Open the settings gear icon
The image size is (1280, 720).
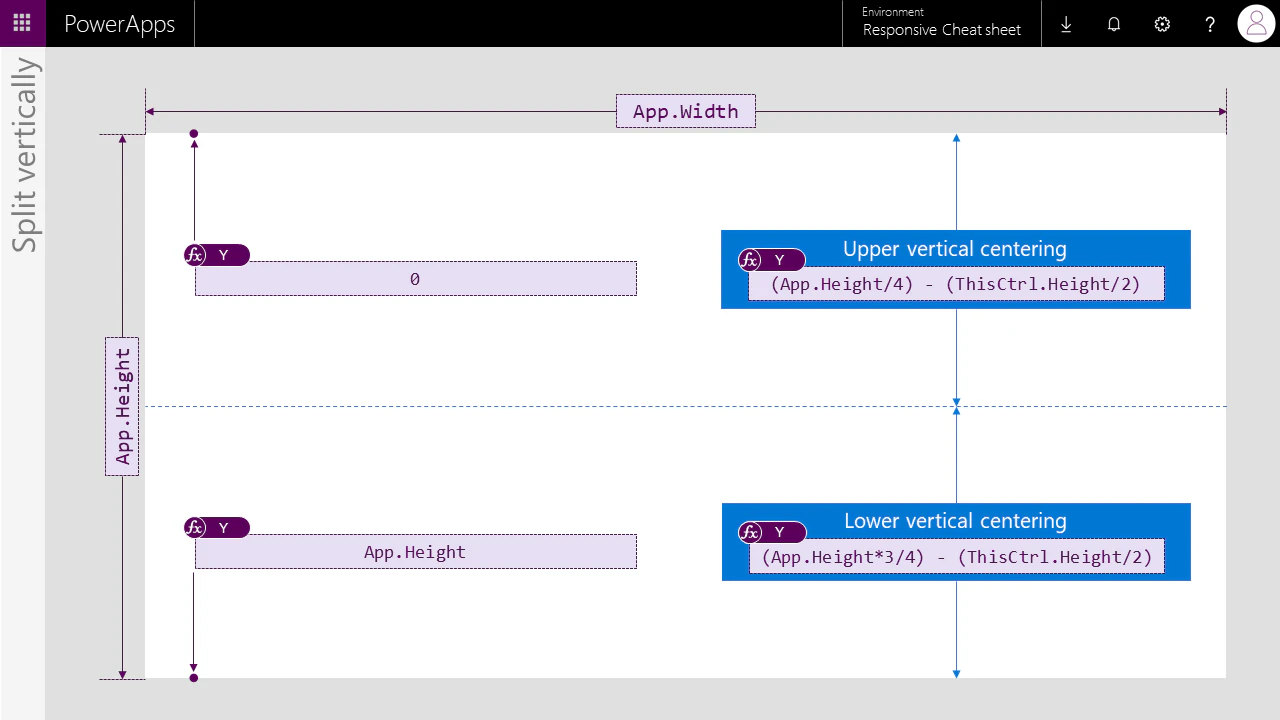point(1162,24)
